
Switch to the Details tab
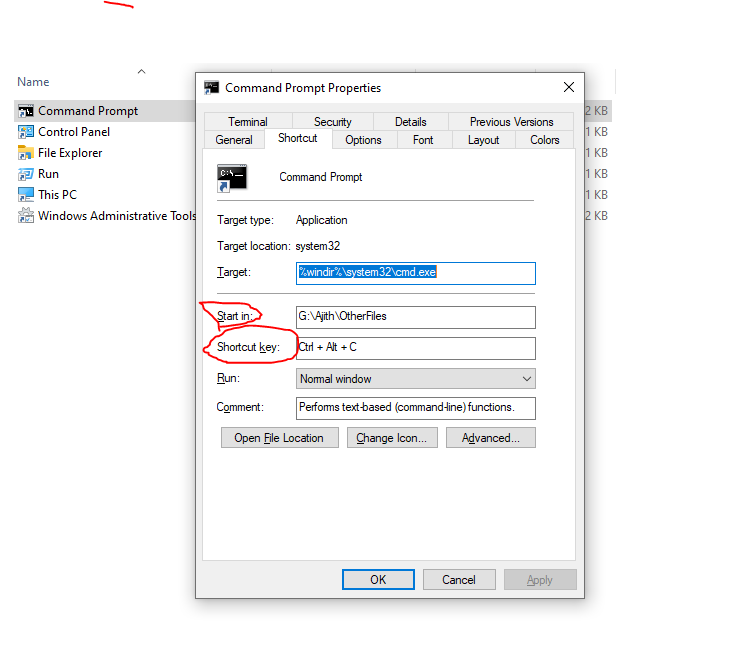[x=411, y=122]
